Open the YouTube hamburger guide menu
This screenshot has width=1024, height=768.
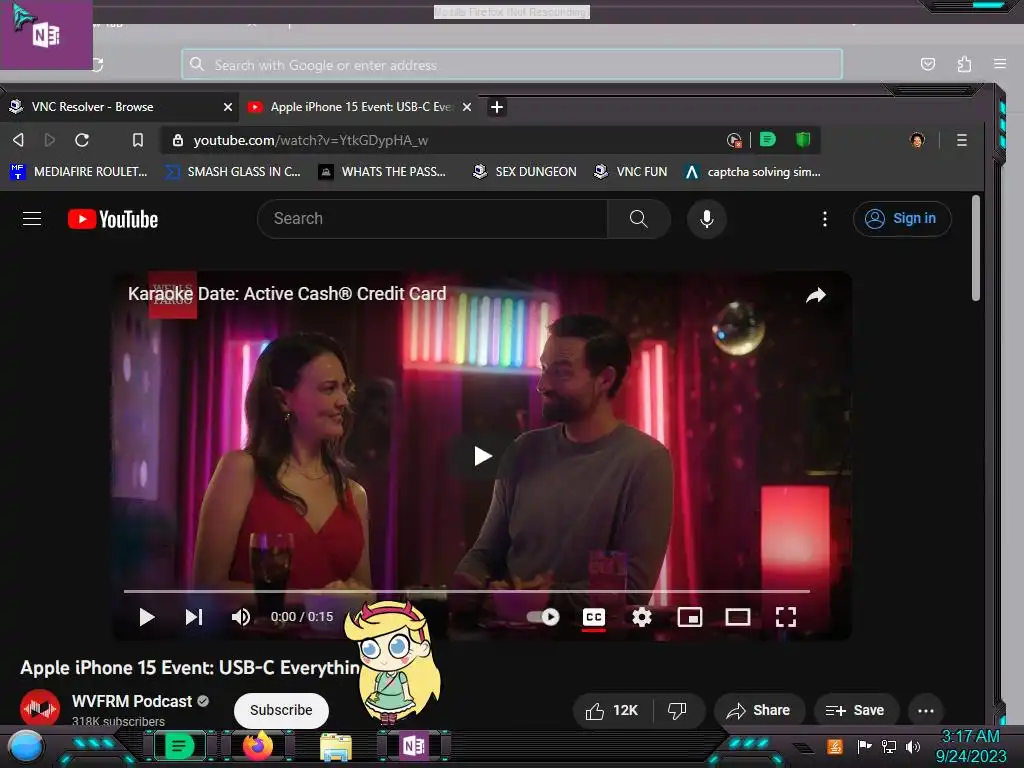32,219
